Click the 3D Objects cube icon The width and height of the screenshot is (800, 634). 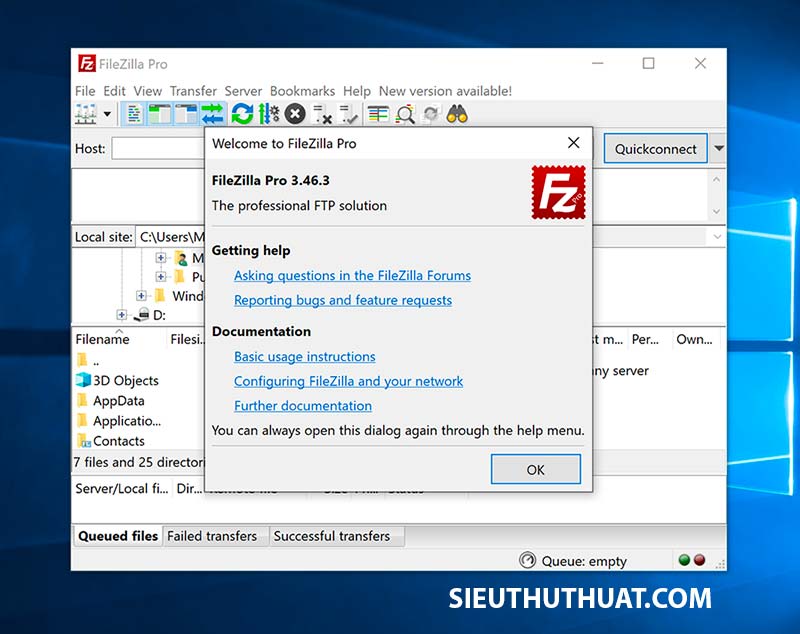pyautogui.click(x=83, y=380)
